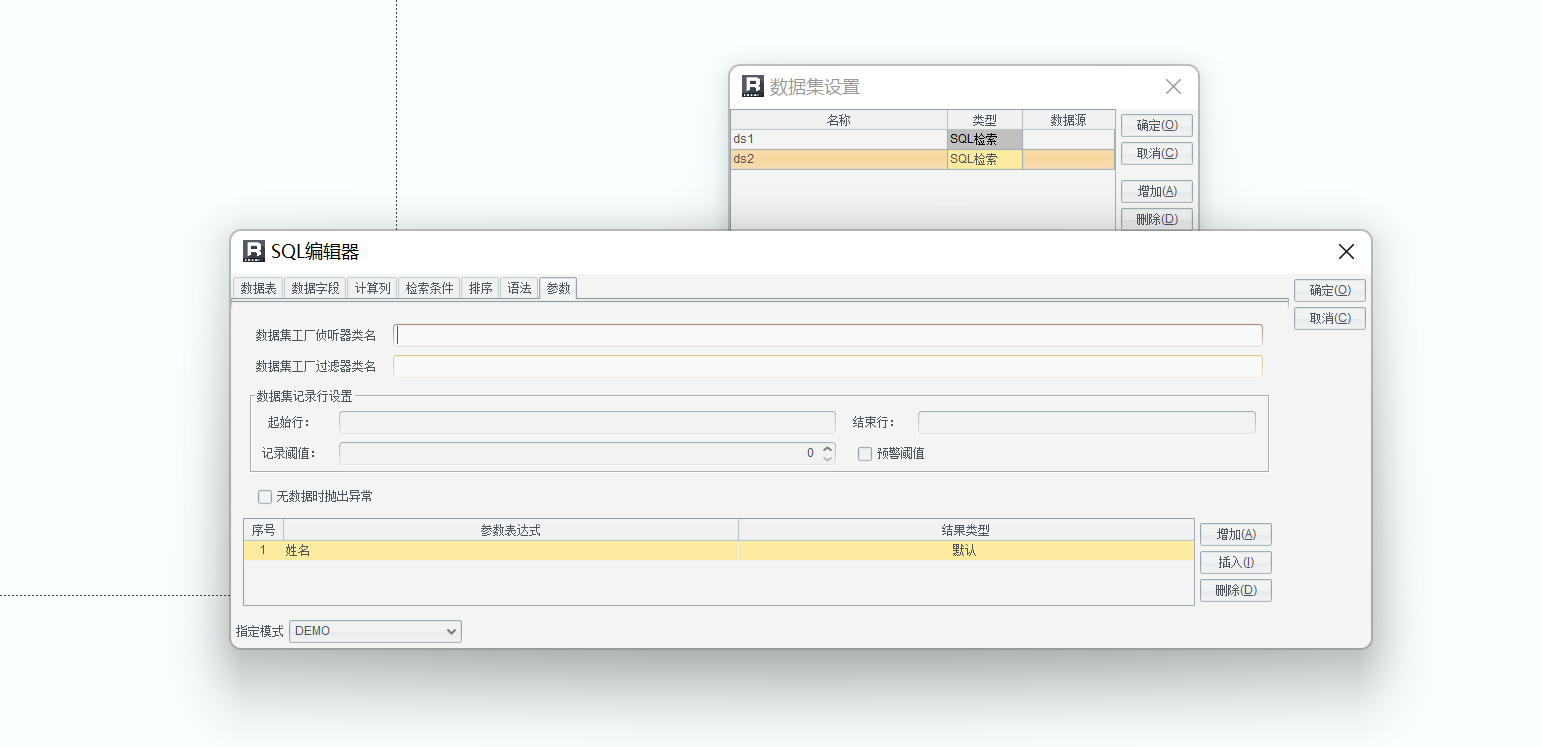
Task: Switch to the 数据表 tab
Action: (258, 288)
